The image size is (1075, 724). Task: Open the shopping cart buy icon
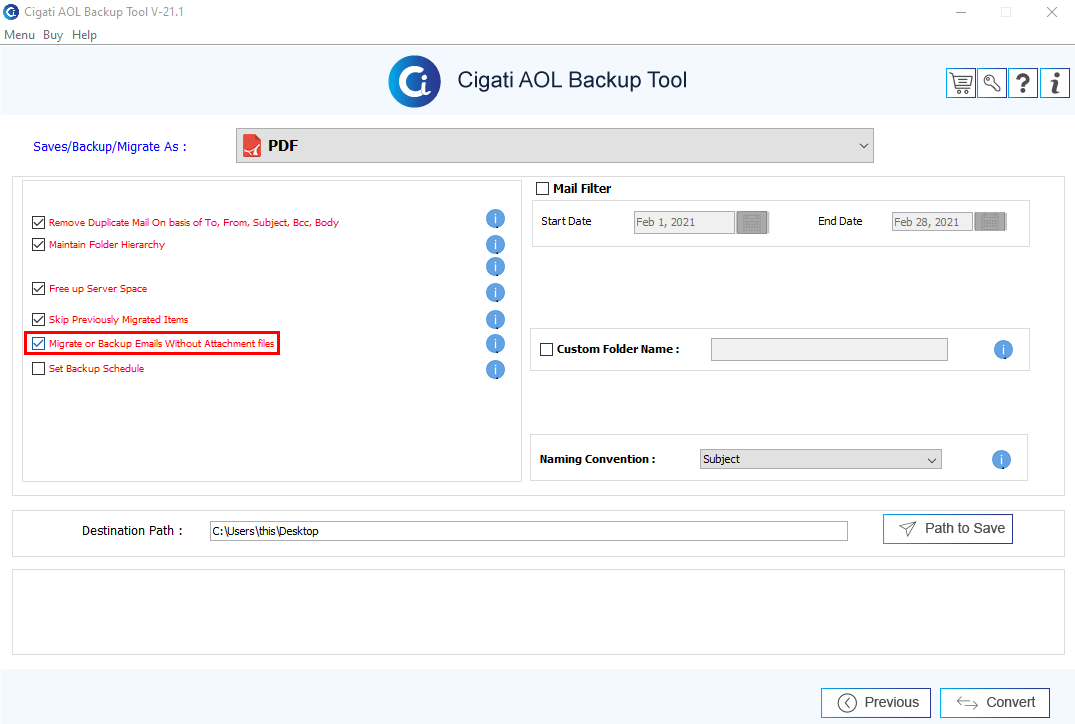961,84
